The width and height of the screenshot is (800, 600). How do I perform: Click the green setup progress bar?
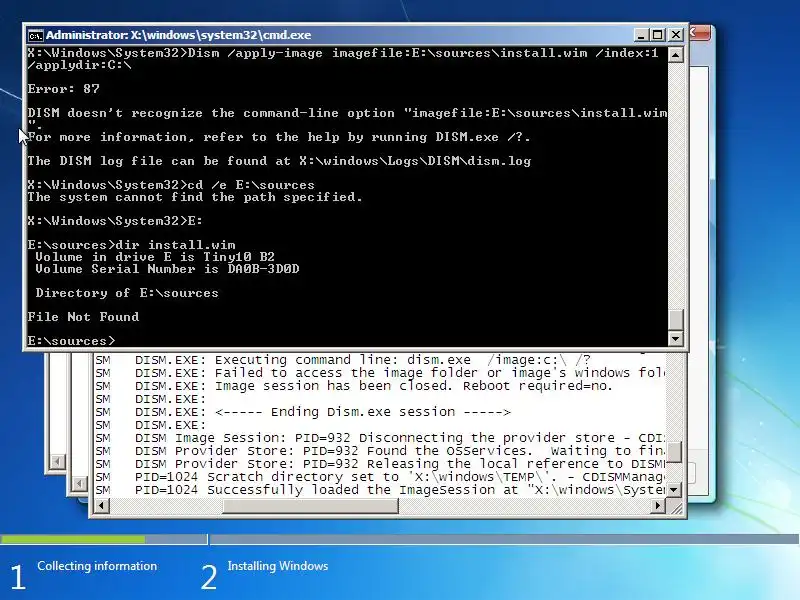73,539
